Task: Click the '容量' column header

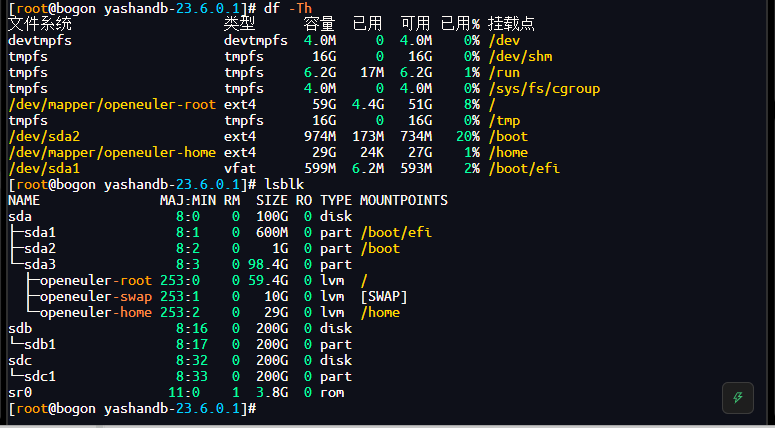Action: click(x=319, y=24)
